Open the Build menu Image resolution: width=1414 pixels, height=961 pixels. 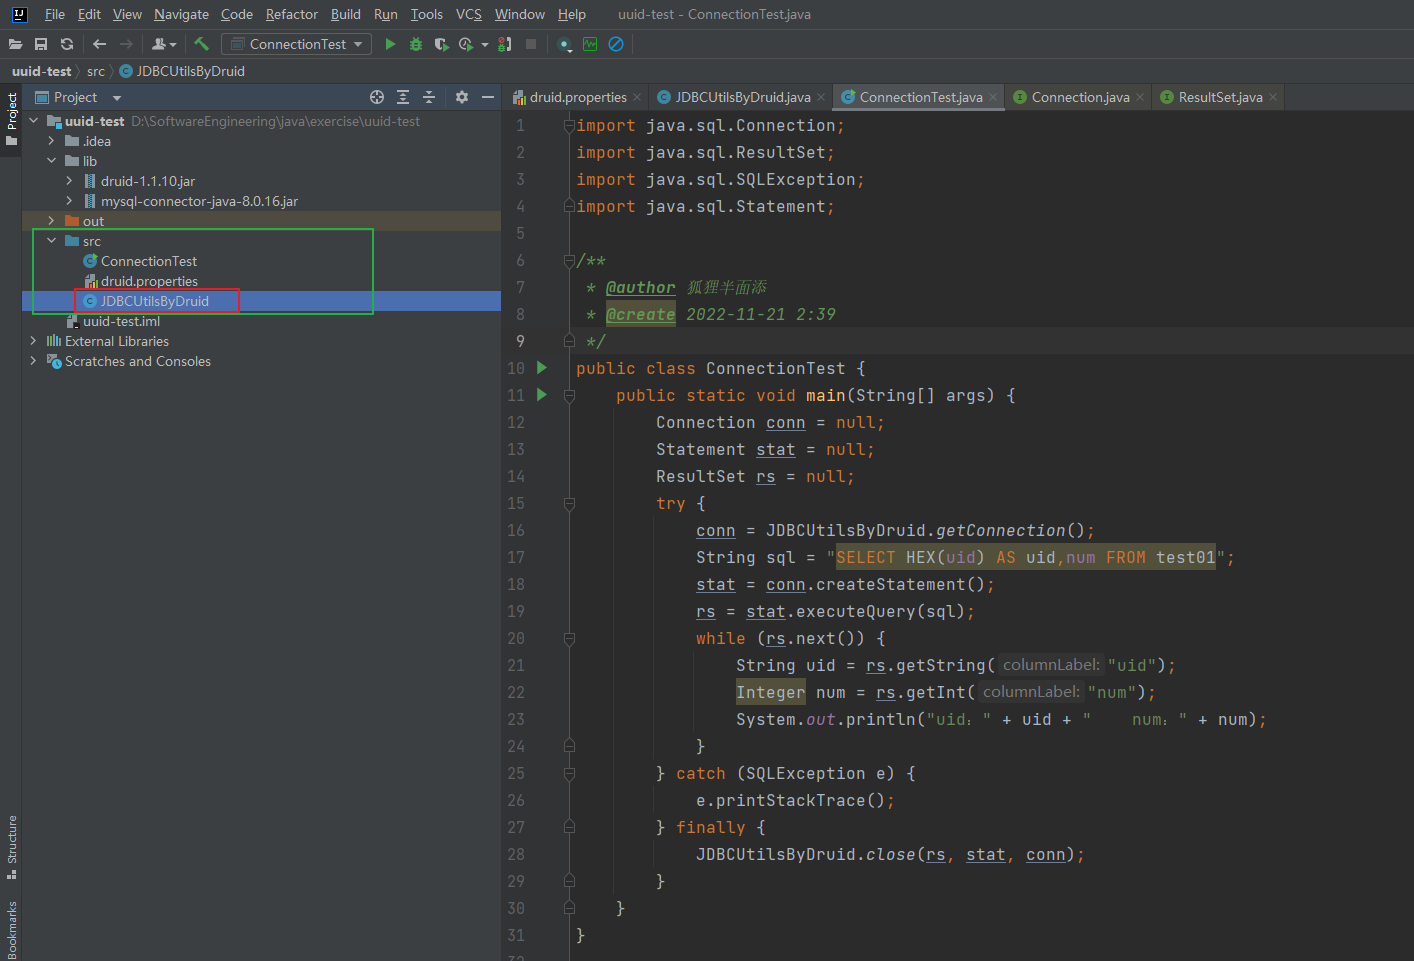pyautogui.click(x=346, y=14)
